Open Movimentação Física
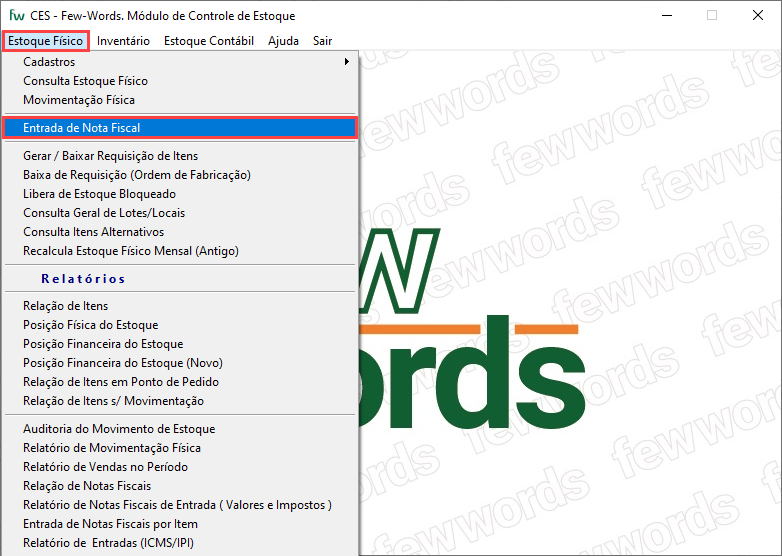 180,100
